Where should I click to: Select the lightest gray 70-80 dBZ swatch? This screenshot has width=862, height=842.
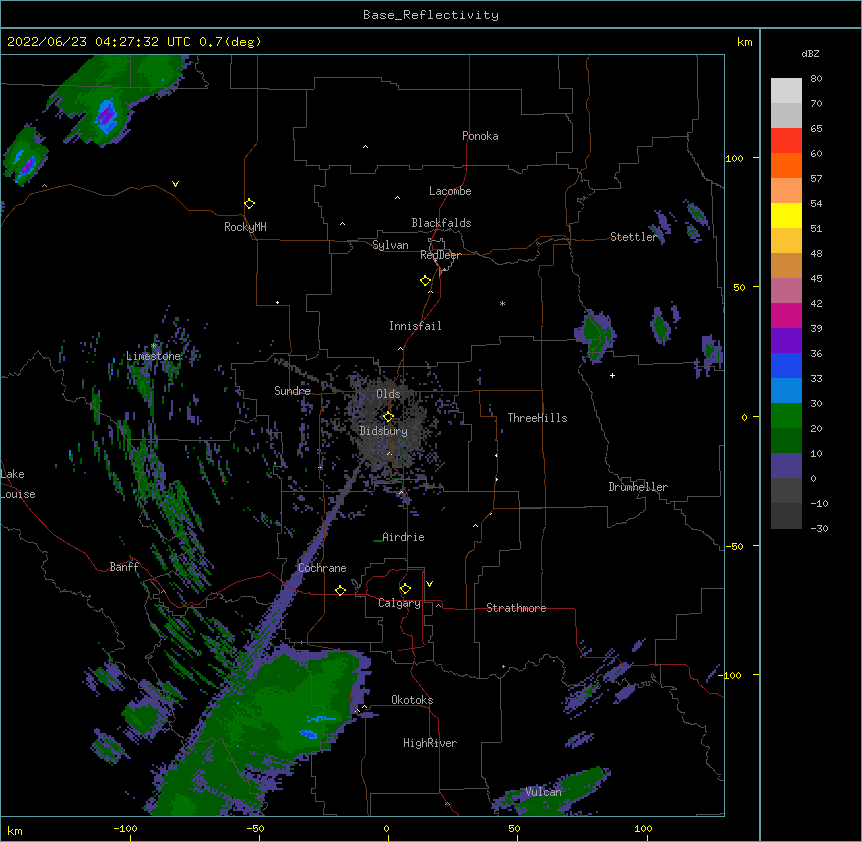click(786, 91)
